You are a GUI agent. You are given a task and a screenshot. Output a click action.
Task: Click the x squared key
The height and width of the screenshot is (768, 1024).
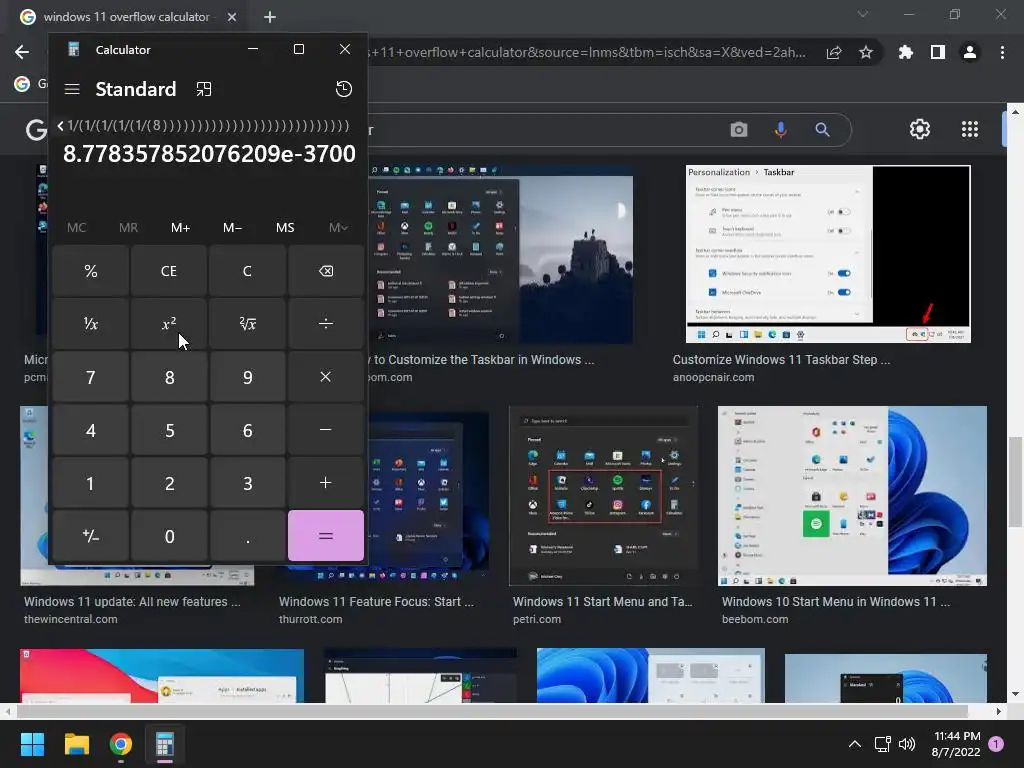click(169, 324)
